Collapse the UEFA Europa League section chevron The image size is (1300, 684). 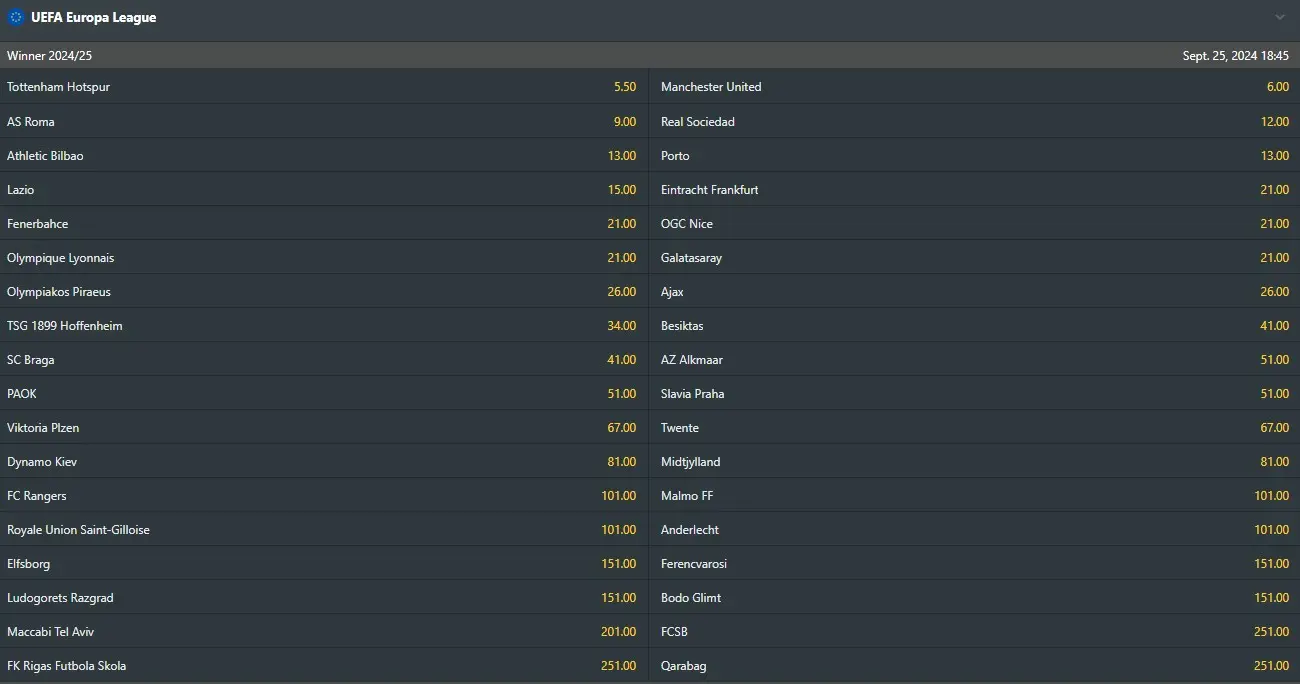[1280, 17]
